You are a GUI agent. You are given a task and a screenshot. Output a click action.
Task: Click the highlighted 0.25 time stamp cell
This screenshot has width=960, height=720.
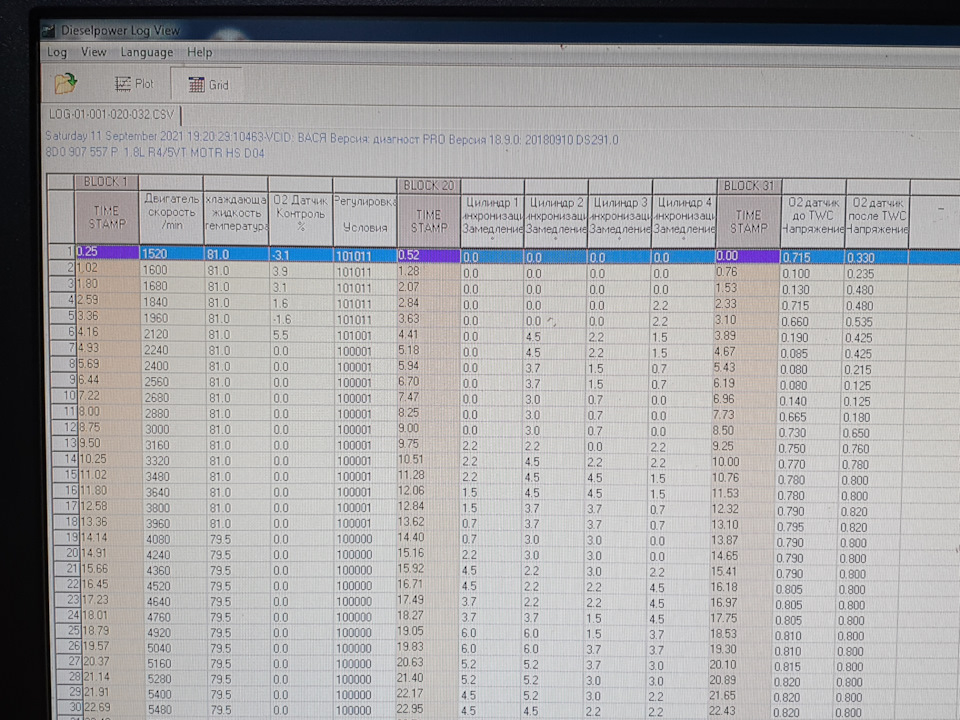pyautogui.click(x=105, y=252)
